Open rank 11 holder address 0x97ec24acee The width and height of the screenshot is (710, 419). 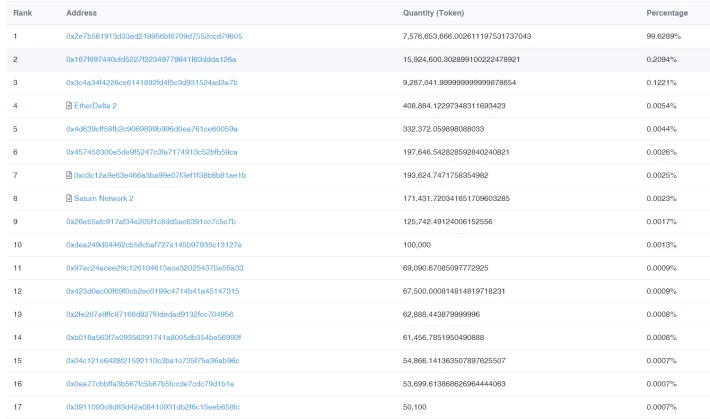154,268
